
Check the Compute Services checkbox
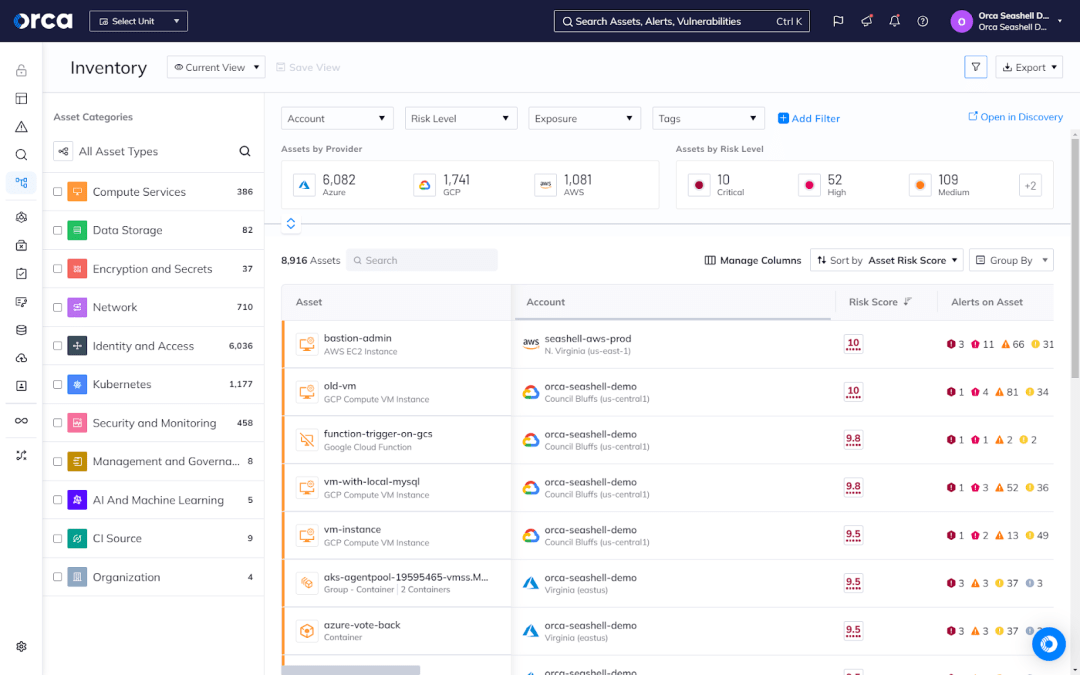point(58,191)
